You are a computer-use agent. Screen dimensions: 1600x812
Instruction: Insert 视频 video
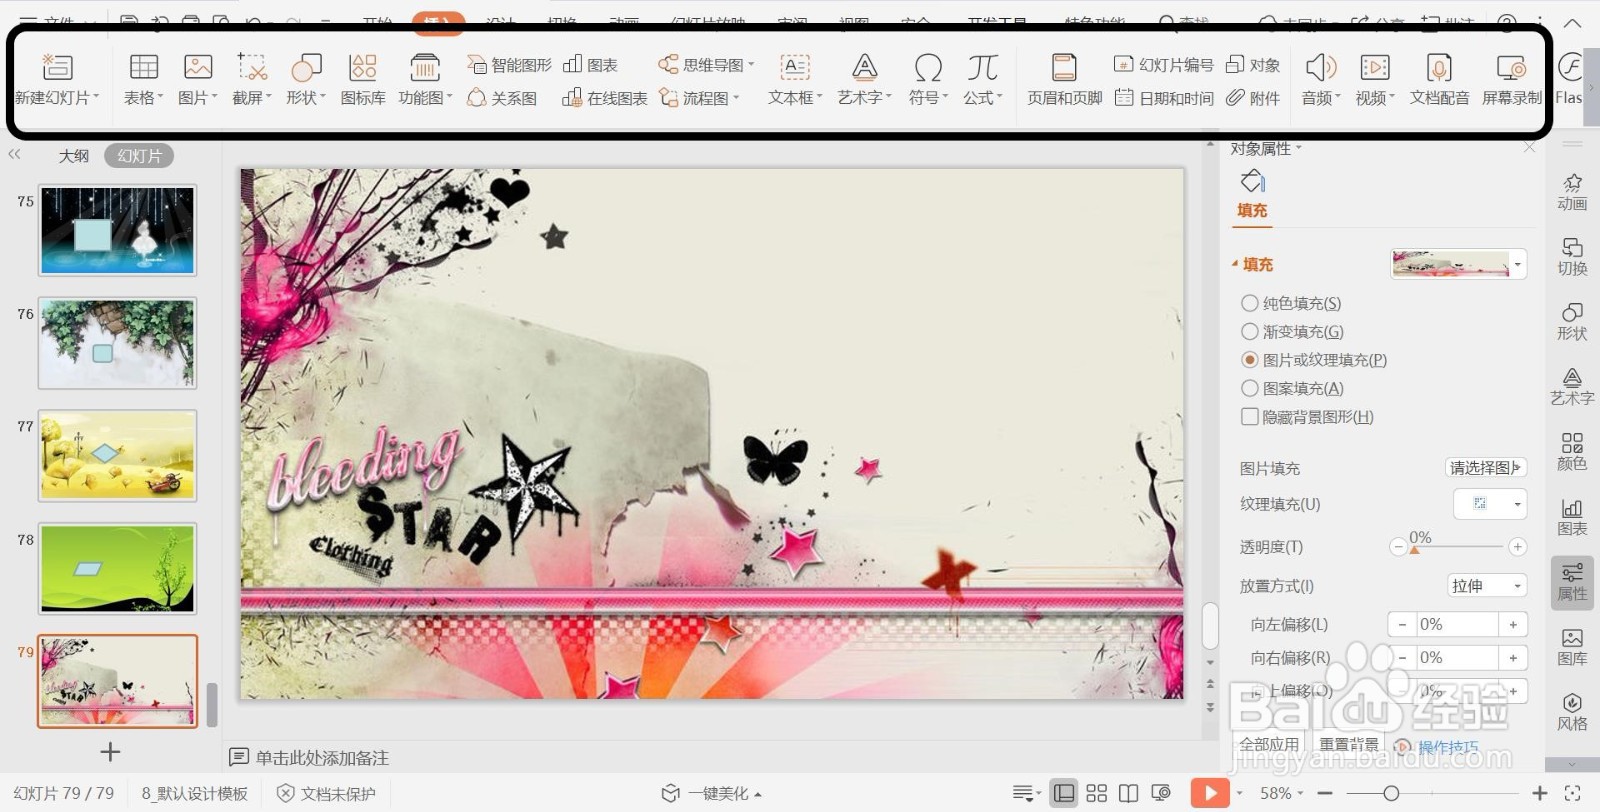click(1375, 79)
